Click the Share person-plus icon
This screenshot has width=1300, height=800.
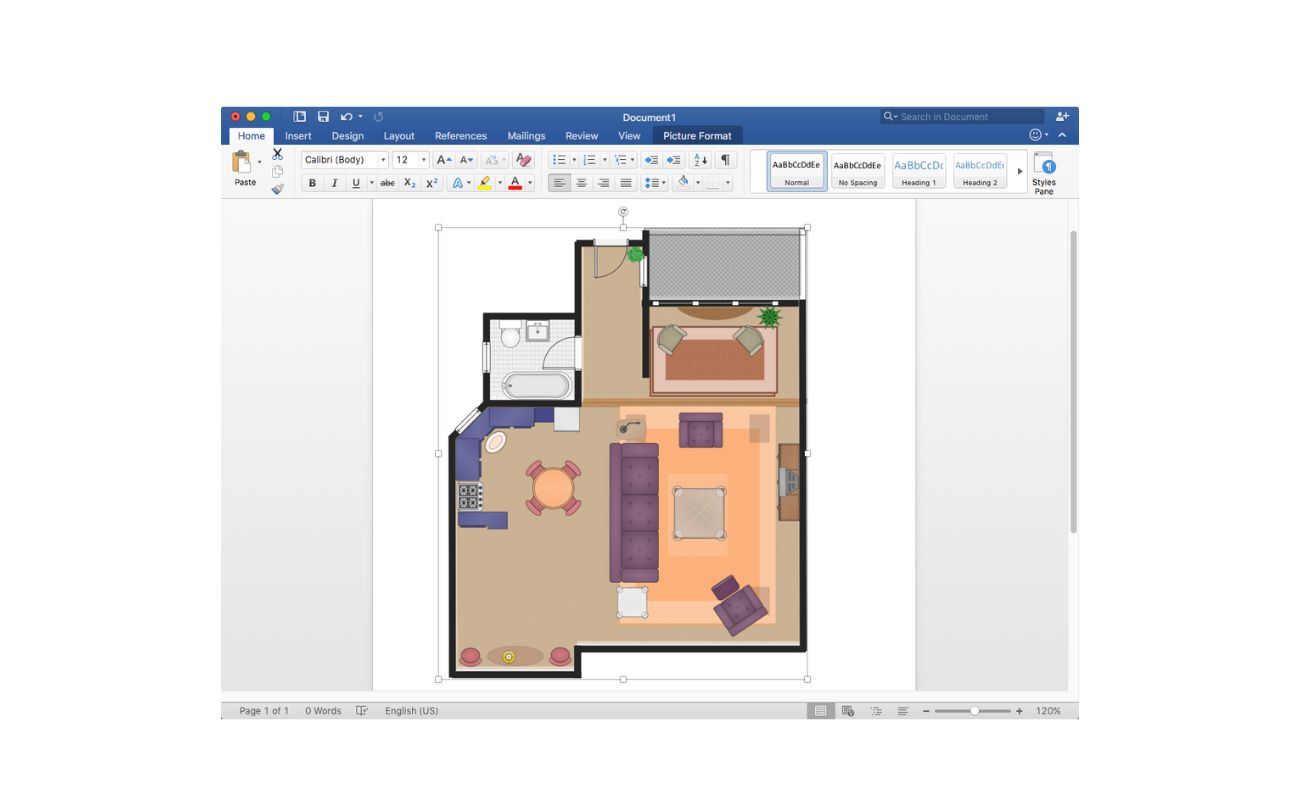coord(1062,117)
